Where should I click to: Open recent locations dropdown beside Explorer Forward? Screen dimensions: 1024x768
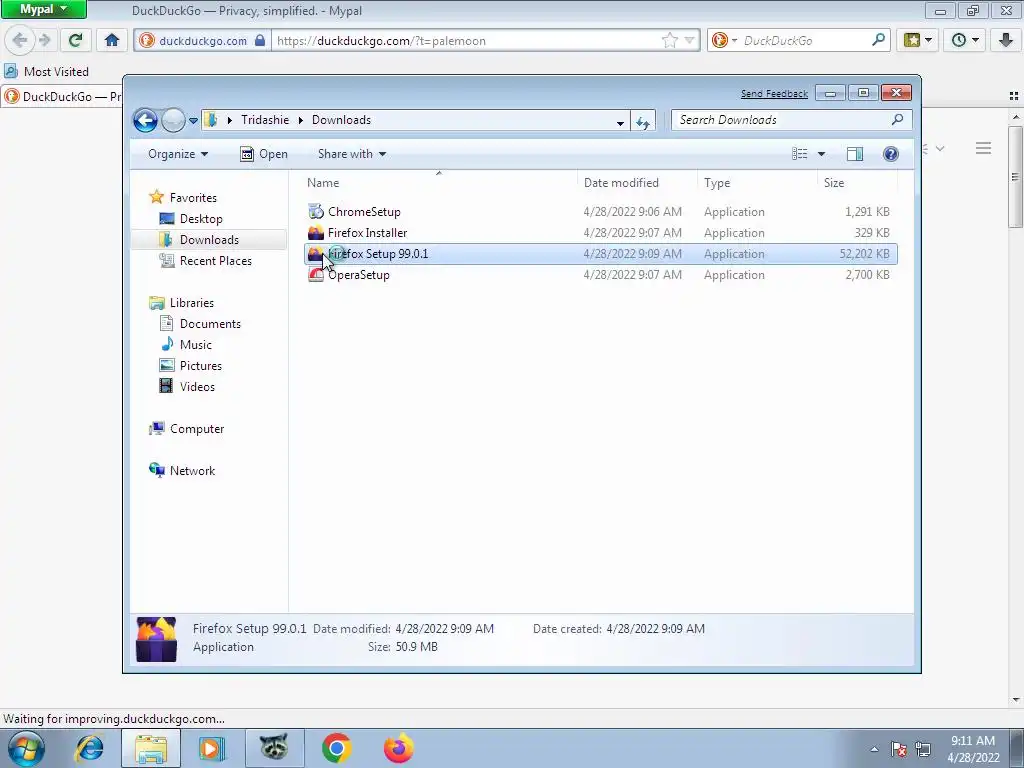pos(193,121)
